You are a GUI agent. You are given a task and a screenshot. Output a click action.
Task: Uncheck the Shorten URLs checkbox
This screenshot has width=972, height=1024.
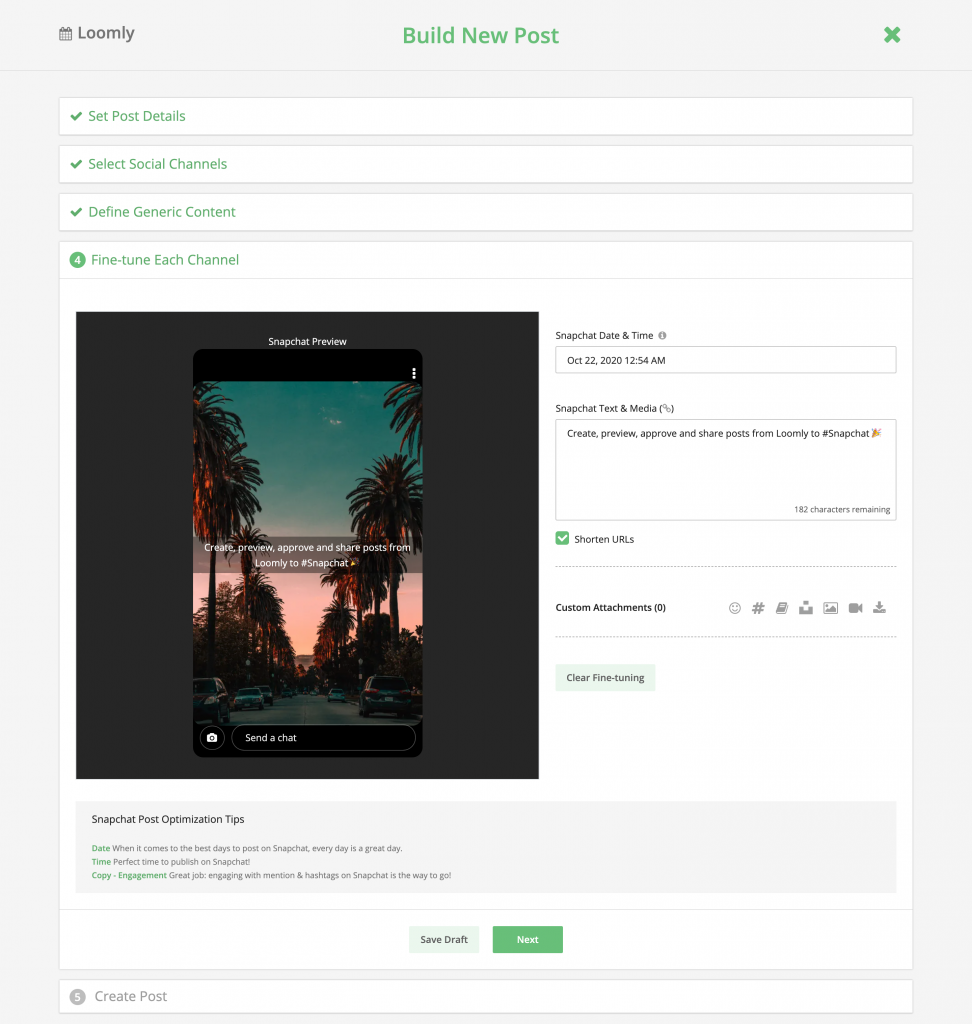[x=563, y=539]
